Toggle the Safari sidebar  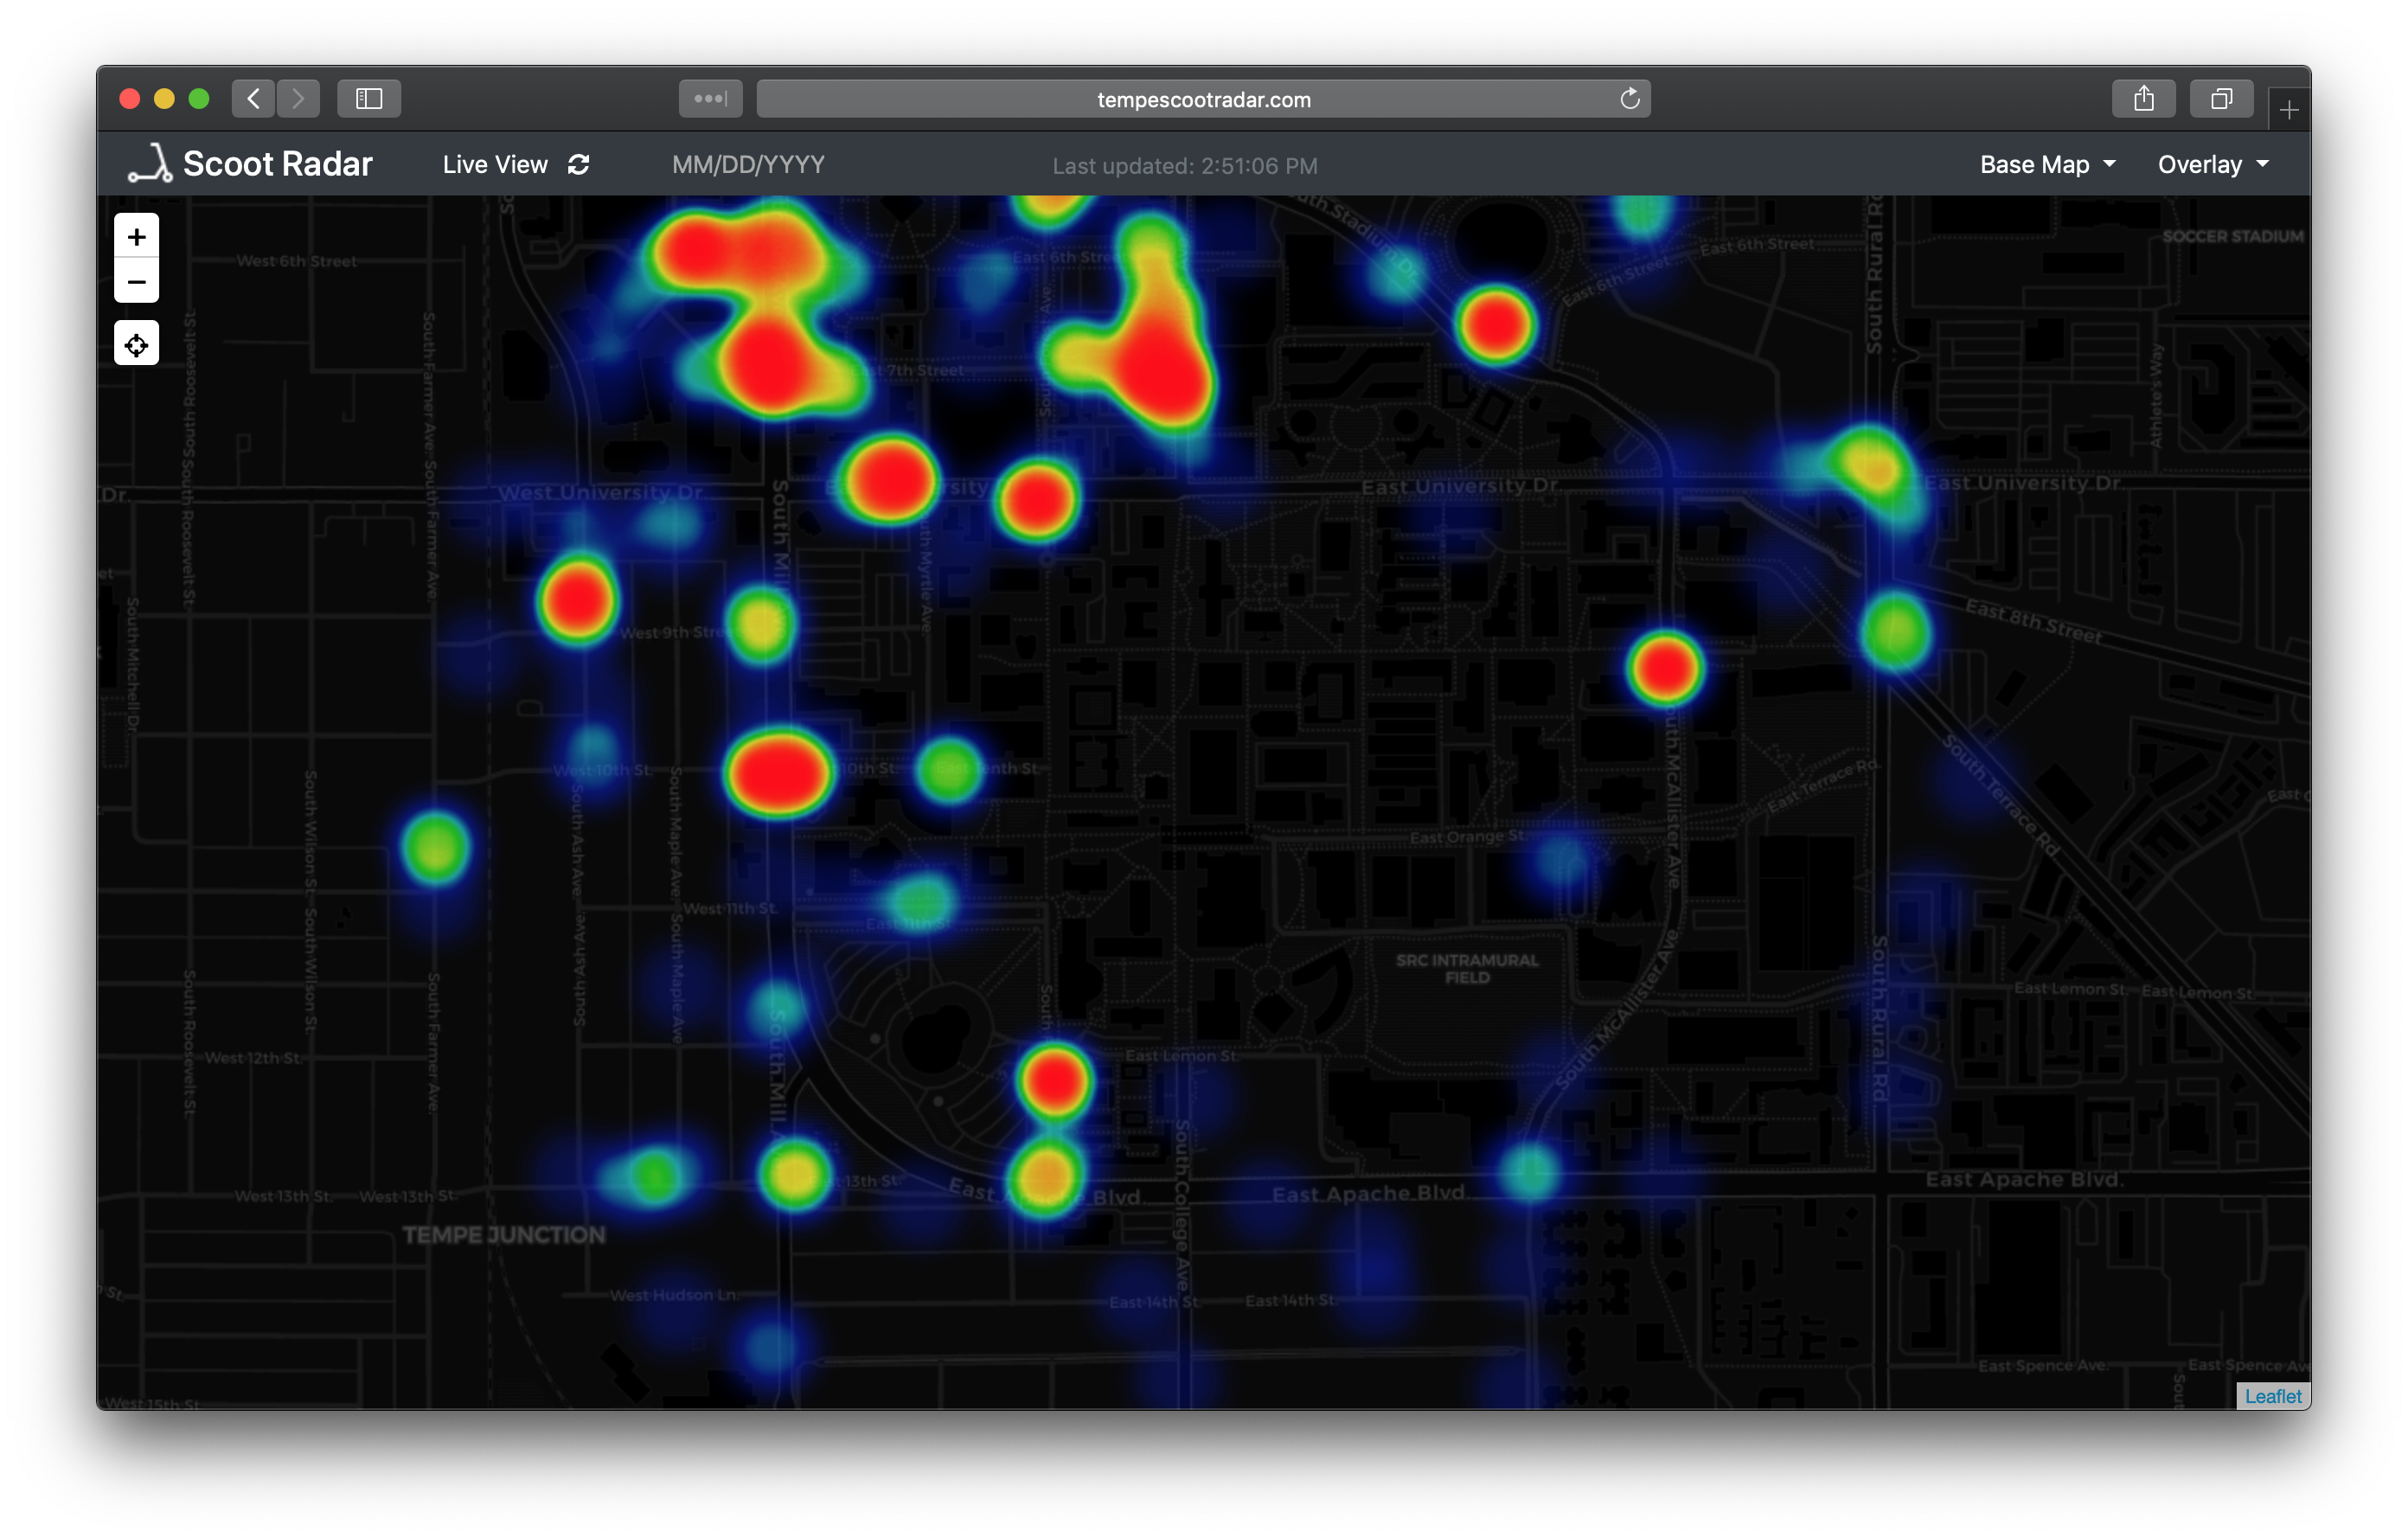point(369,99)
